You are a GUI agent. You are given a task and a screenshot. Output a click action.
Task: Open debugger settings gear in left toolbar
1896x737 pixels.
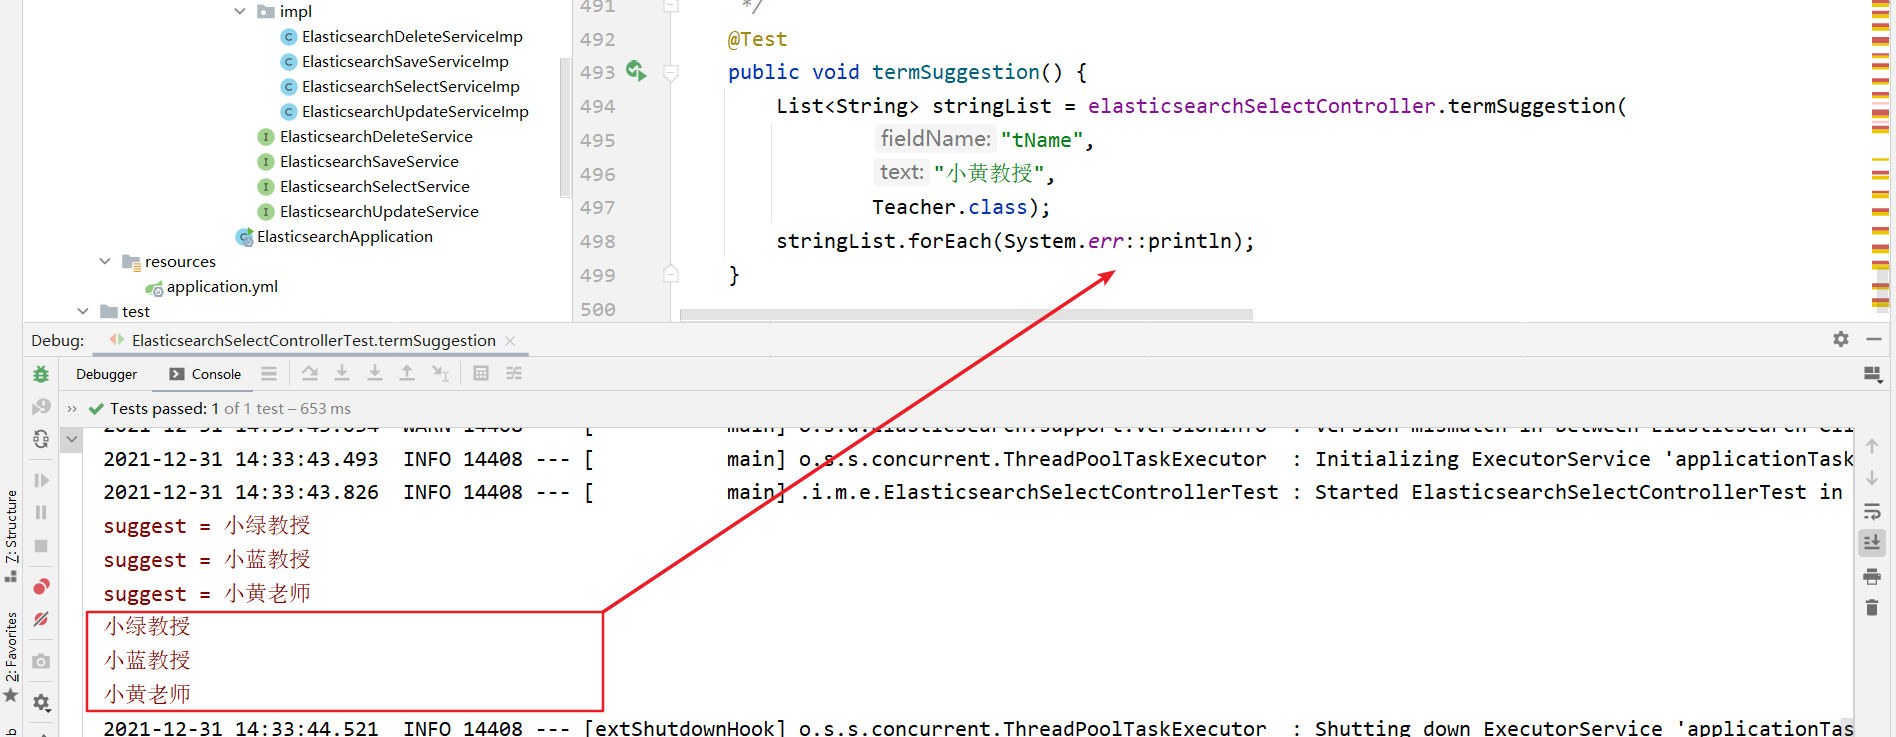41,703
